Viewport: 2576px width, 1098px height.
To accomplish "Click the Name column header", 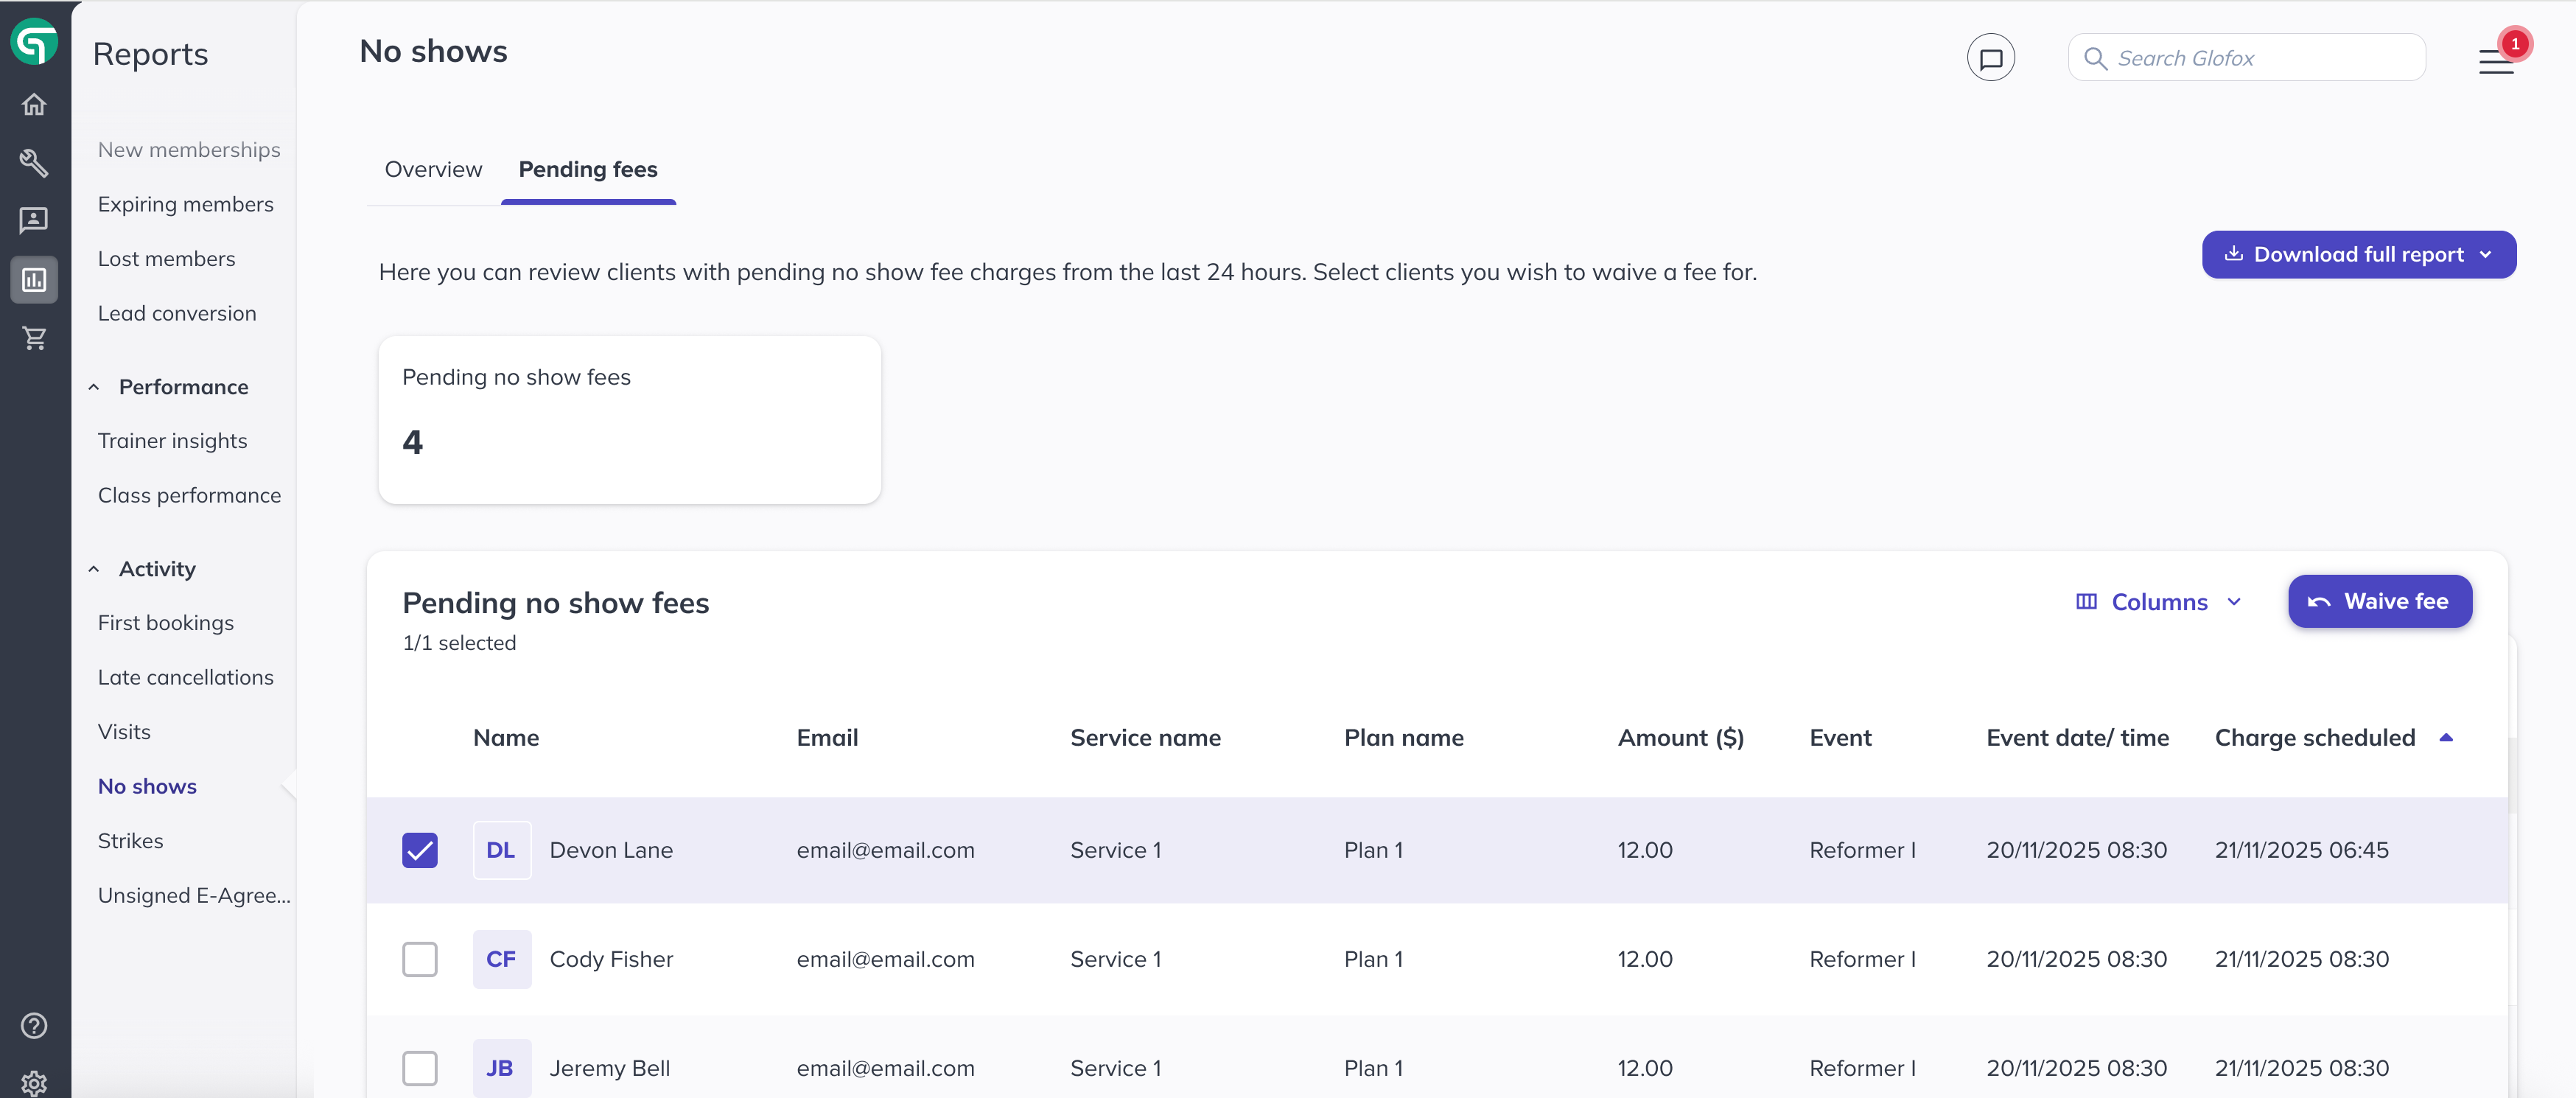I will [506, 738].
